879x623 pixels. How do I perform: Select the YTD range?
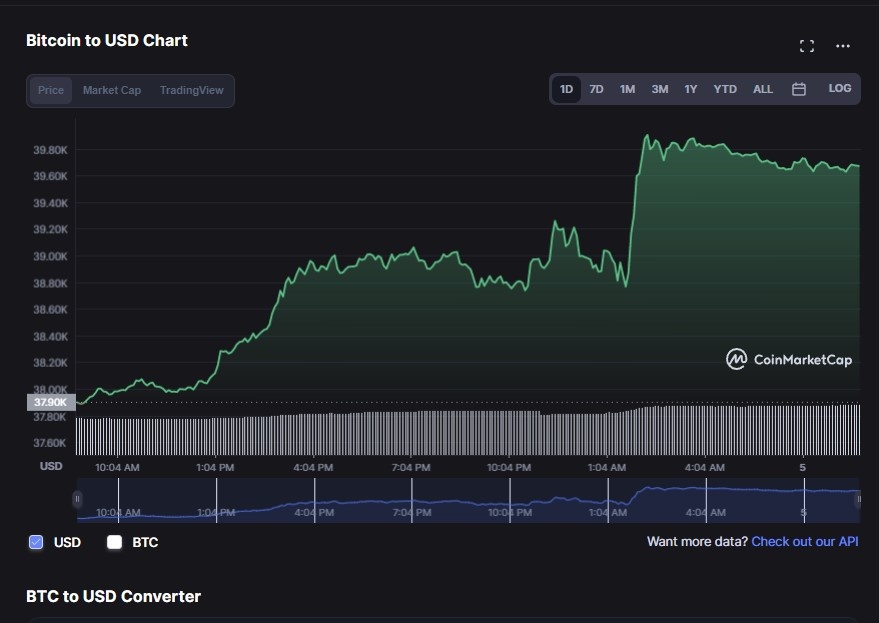(726, 88)
